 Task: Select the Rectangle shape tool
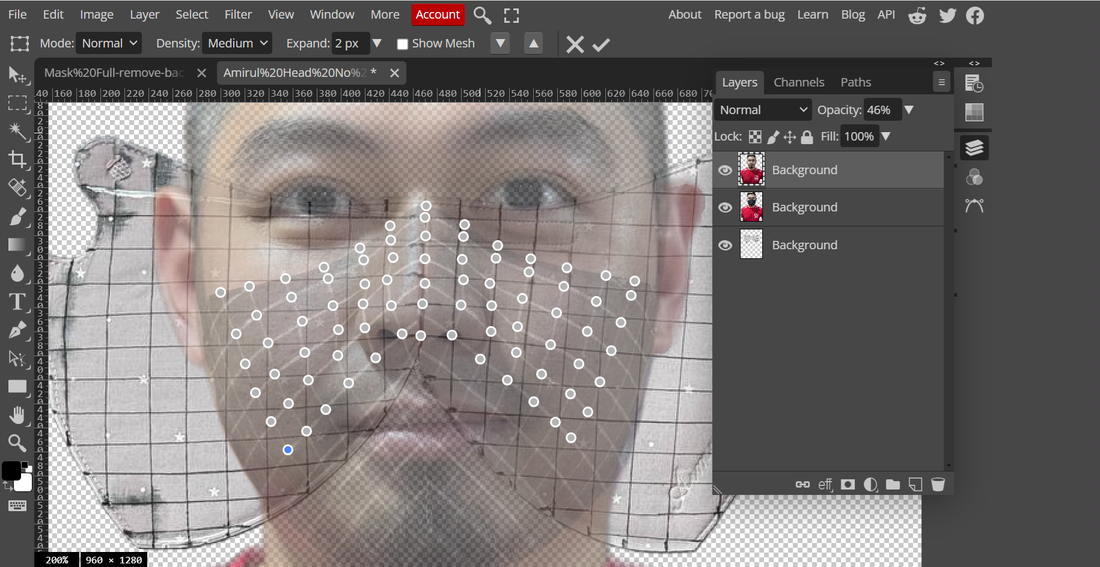point(17,387)
